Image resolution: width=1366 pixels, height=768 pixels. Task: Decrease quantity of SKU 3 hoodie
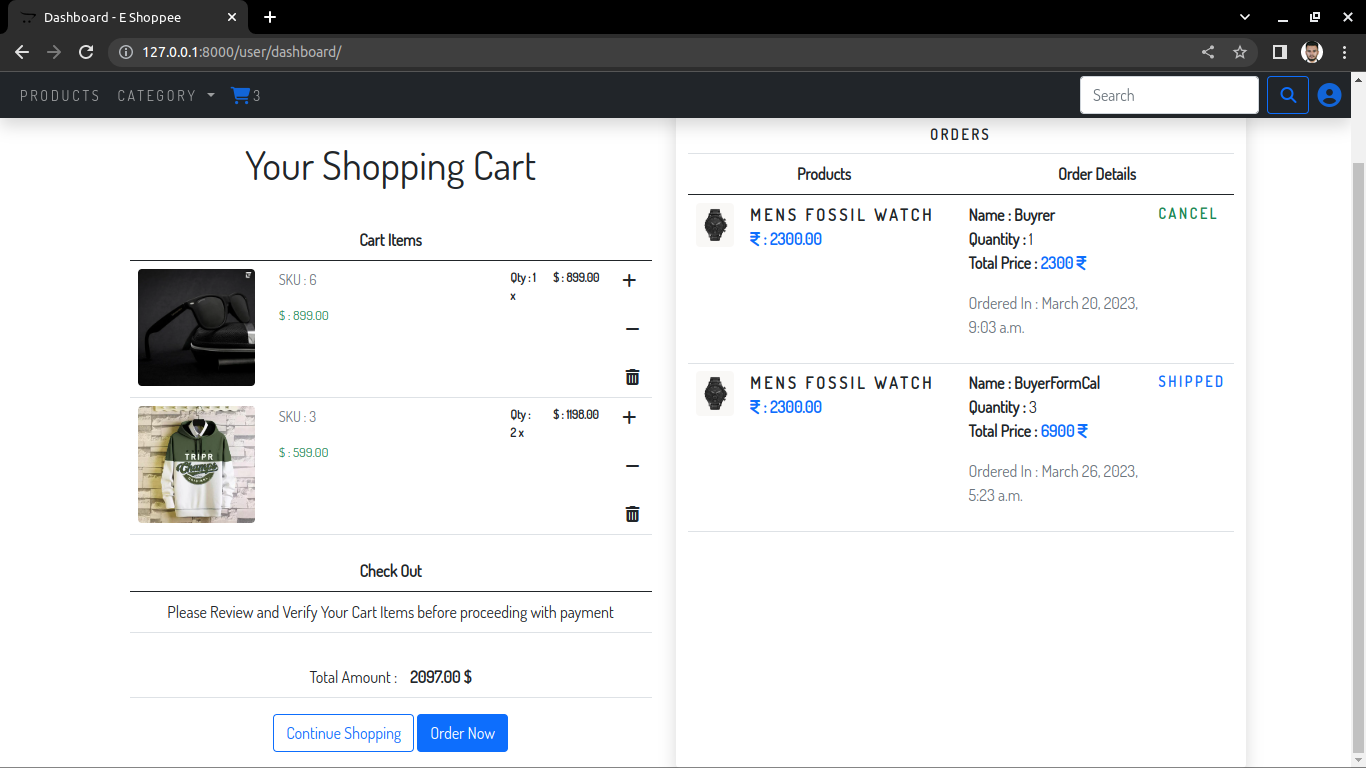[x=629, y=465]
